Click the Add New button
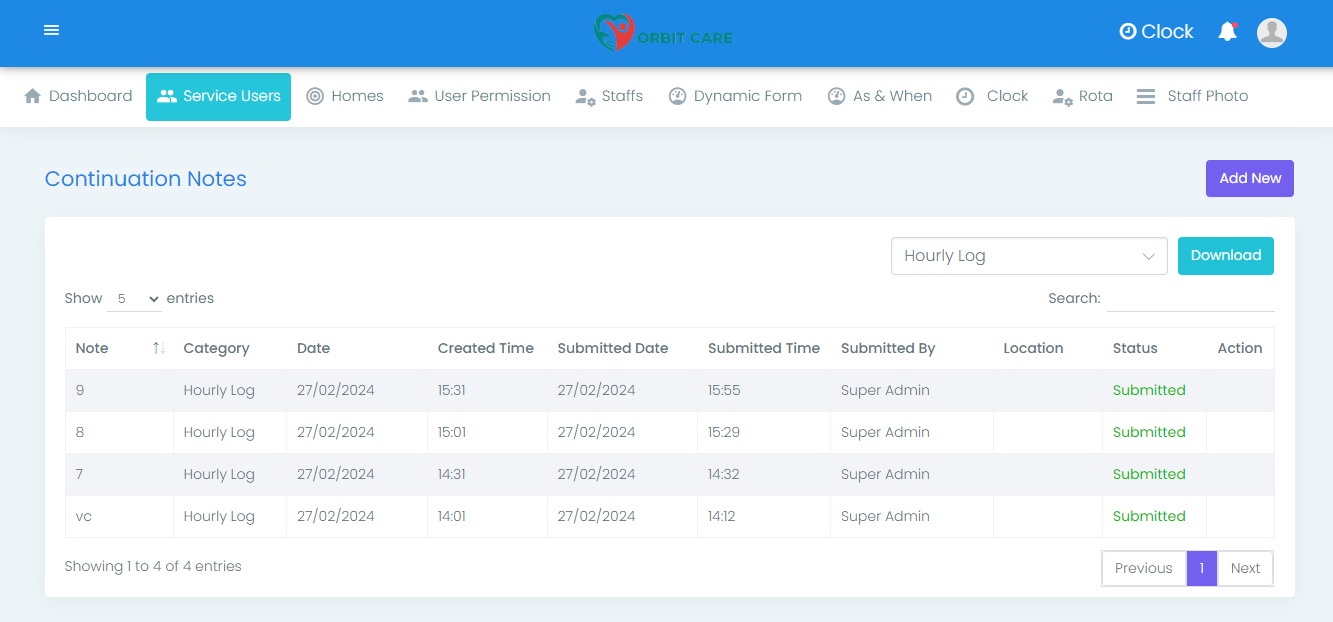Viewport: 1333px width, 622px height. coord(1249,178)
